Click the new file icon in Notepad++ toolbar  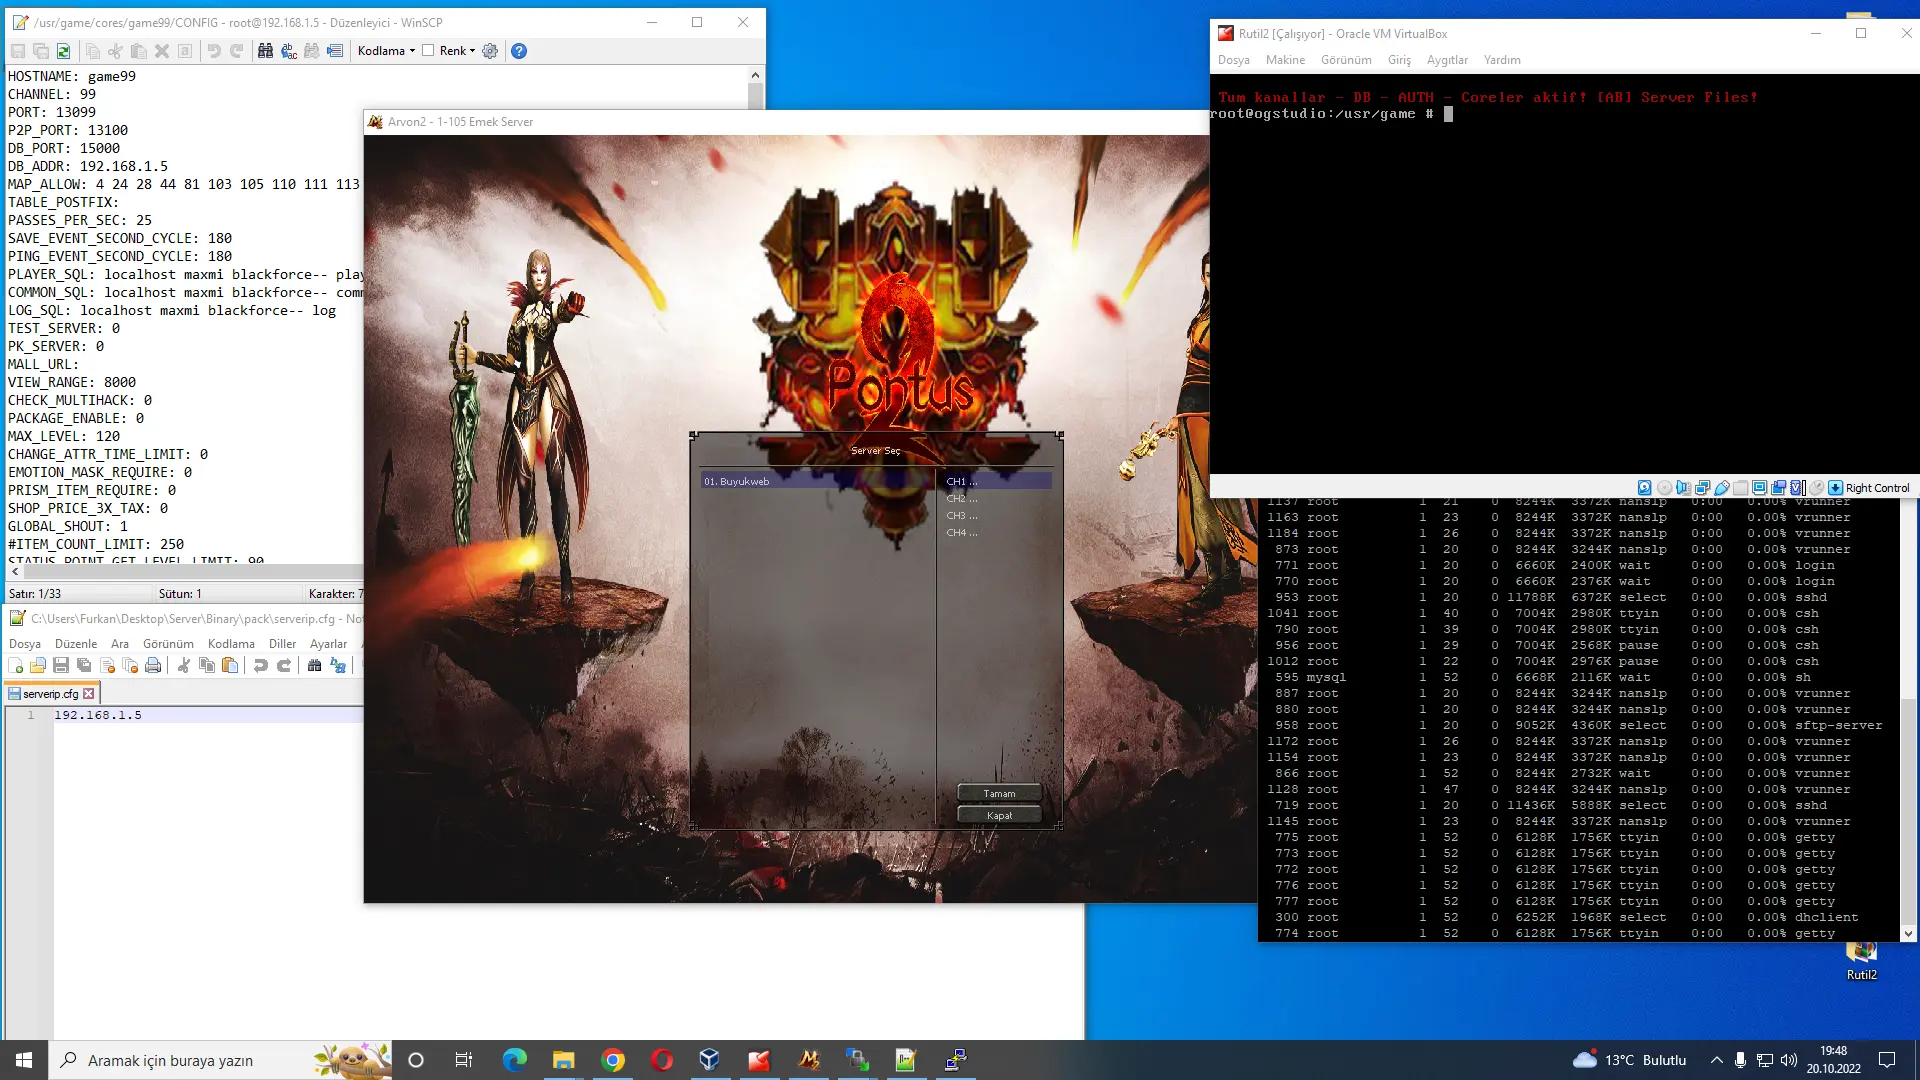[15, 666]
